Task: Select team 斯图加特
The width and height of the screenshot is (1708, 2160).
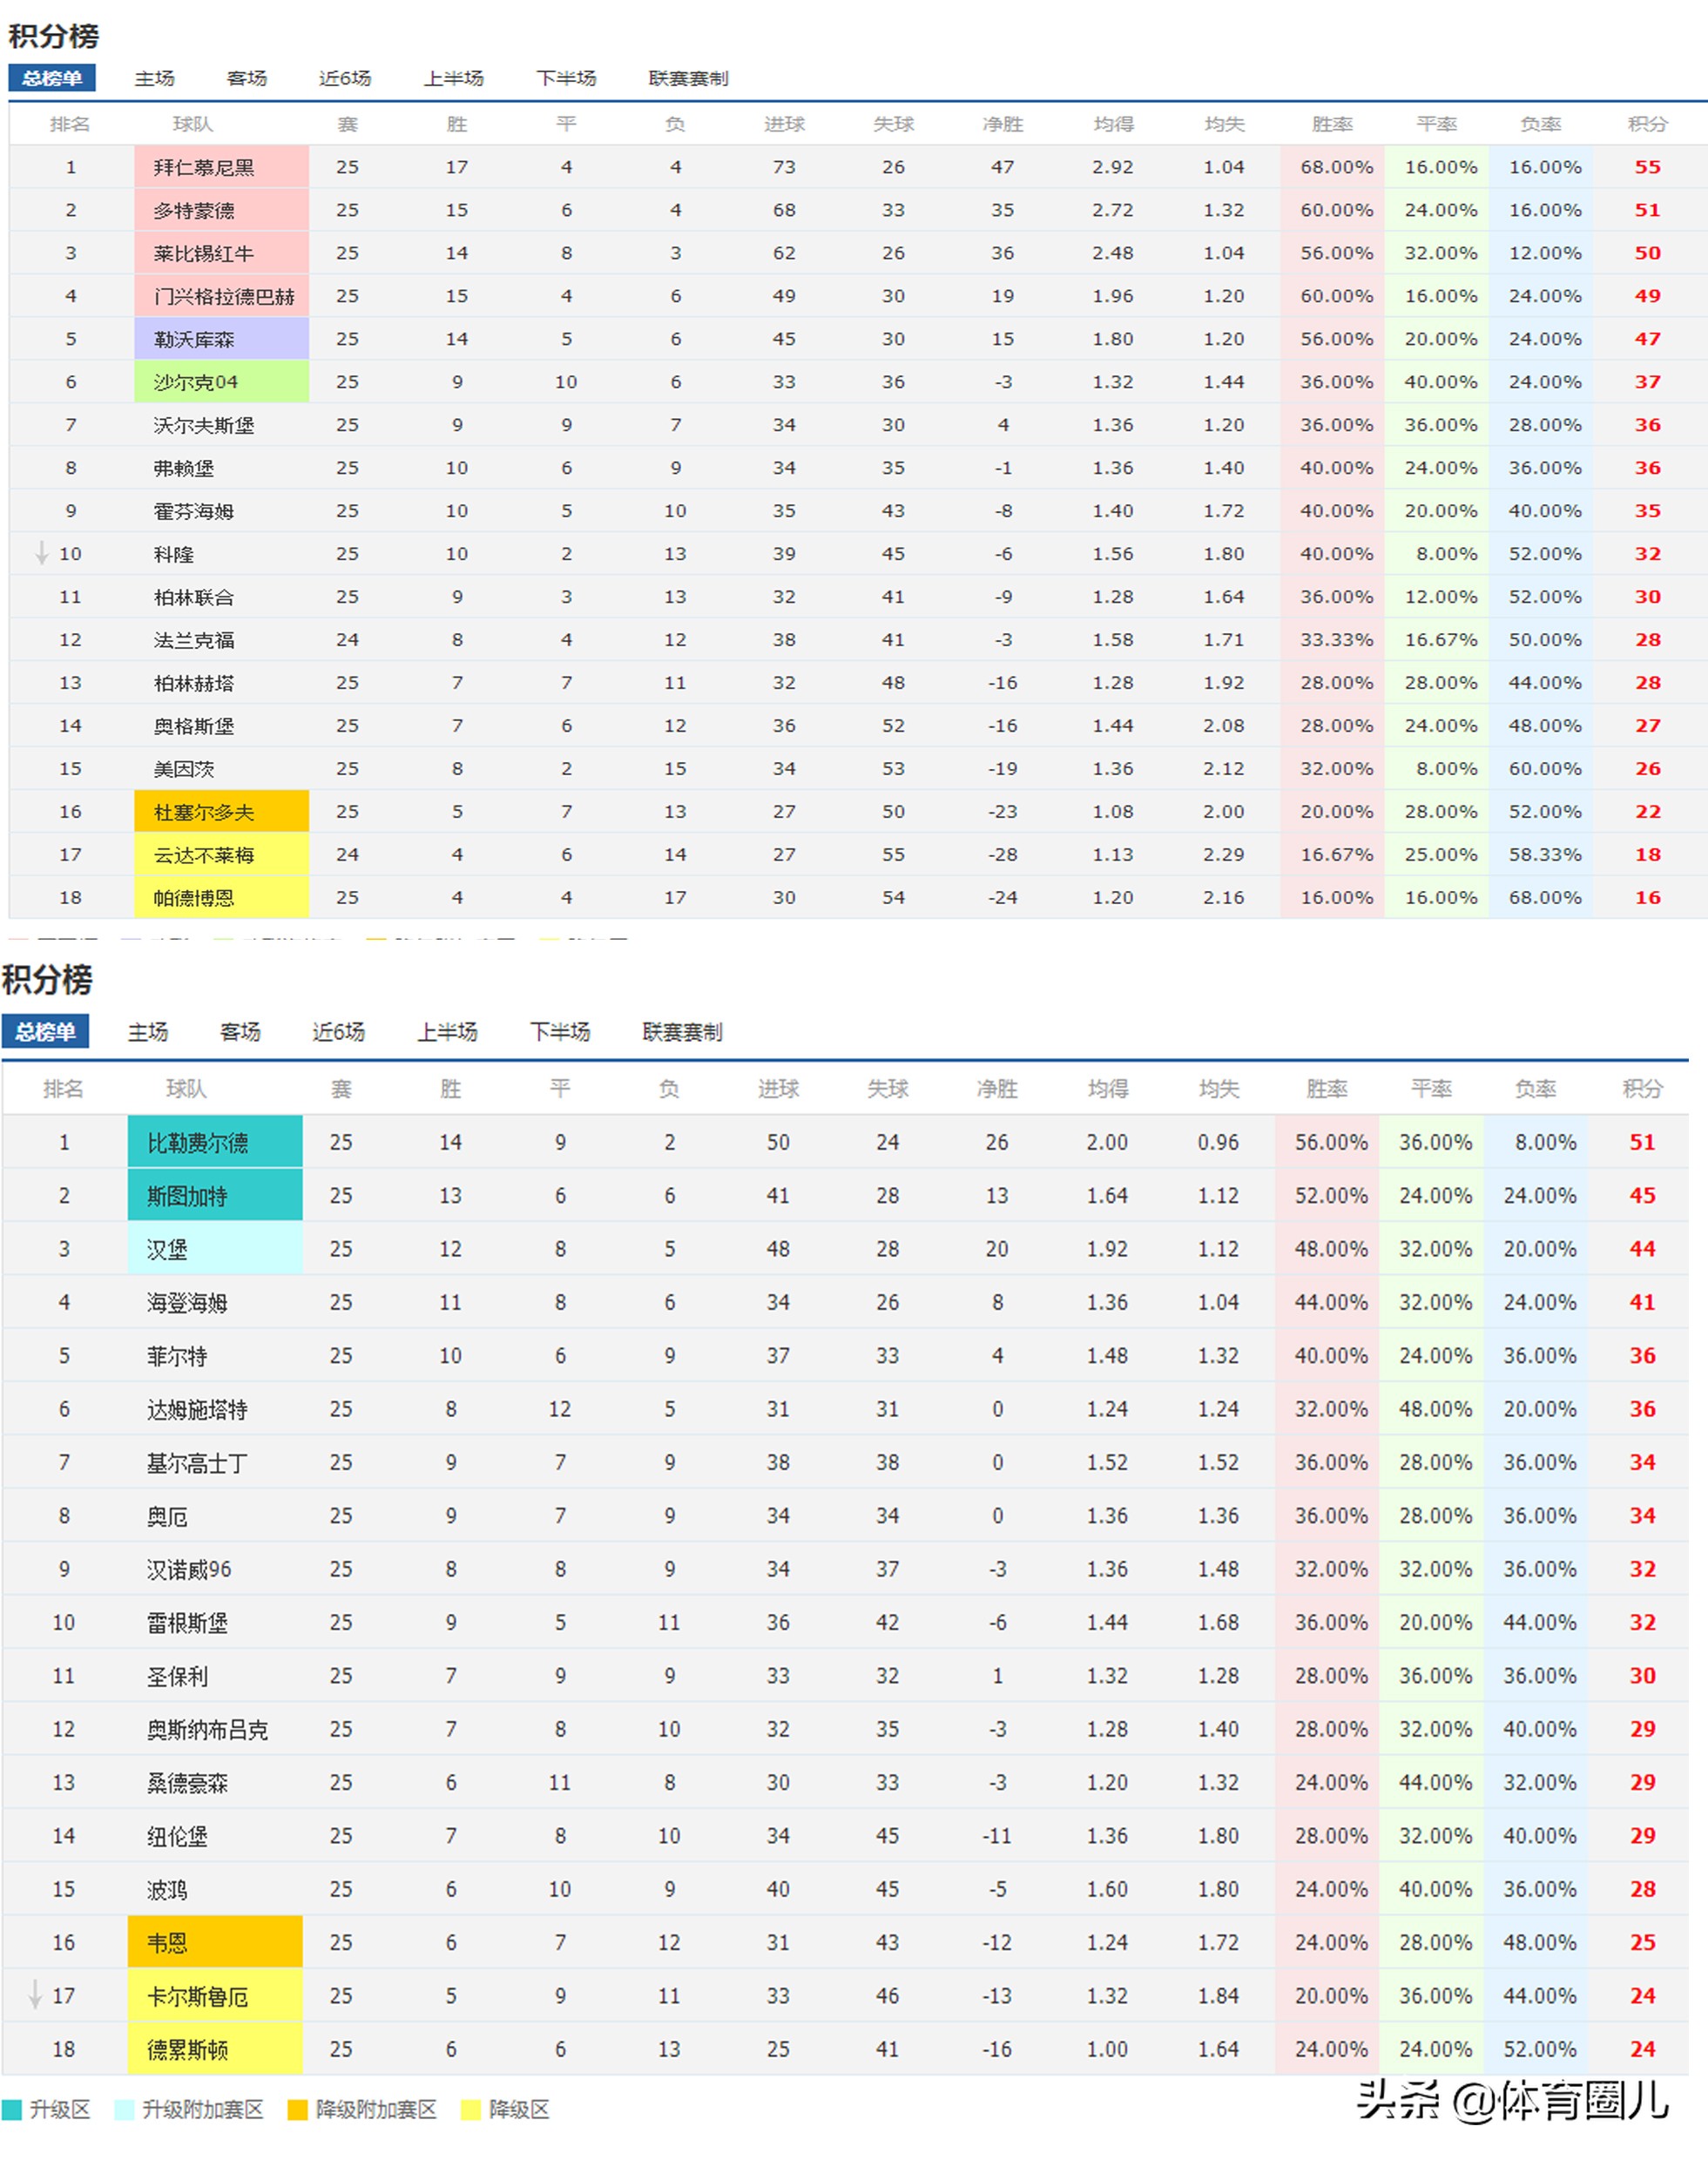Action: 188,1196
